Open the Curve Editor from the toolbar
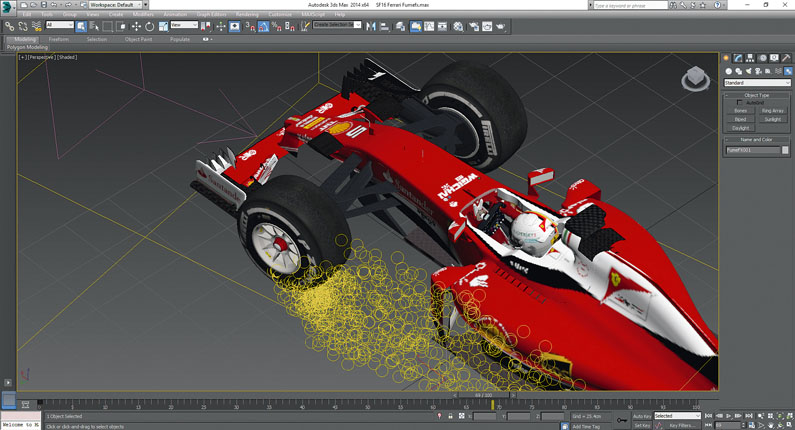Image resolution: width=795 pixels, height=430 pixels. coord(429,26)
